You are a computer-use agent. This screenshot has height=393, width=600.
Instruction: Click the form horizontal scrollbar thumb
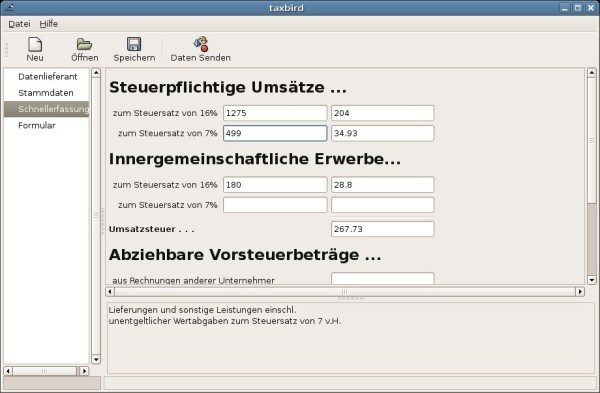coord(345,292)
